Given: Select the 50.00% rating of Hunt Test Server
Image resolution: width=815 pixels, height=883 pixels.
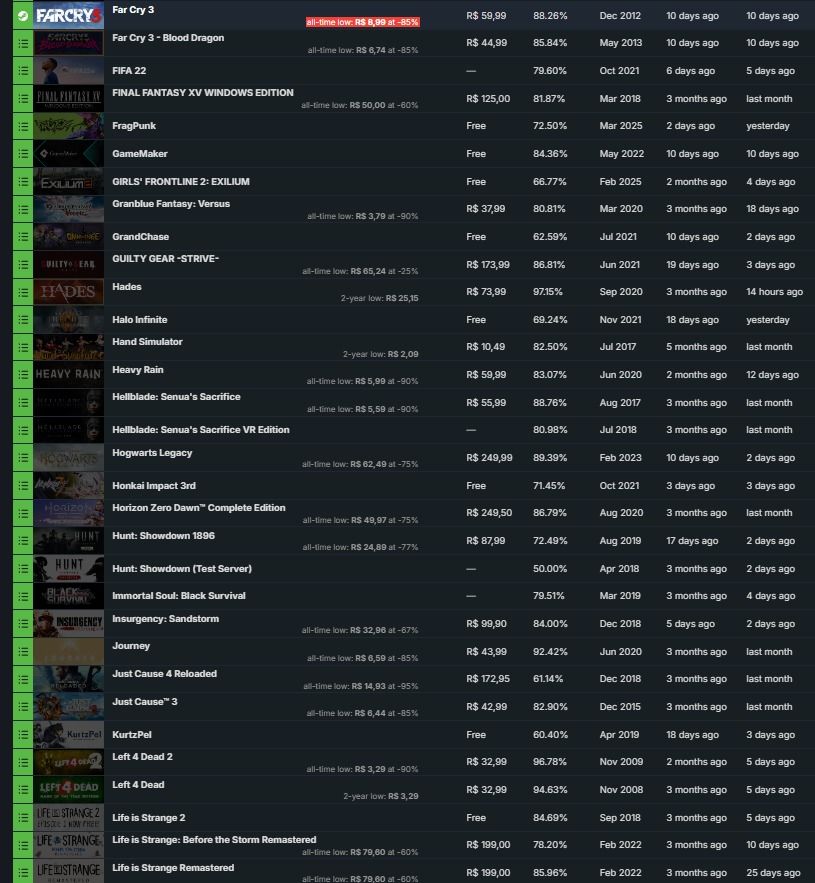Looking at the screenshot, I should tap(550, 569).
